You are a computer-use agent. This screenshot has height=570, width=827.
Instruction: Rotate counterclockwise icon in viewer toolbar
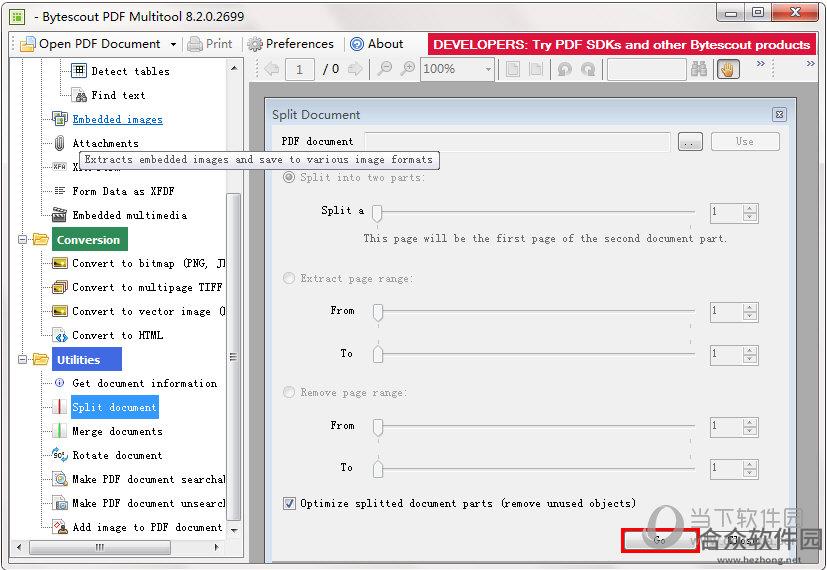(564, 69)
